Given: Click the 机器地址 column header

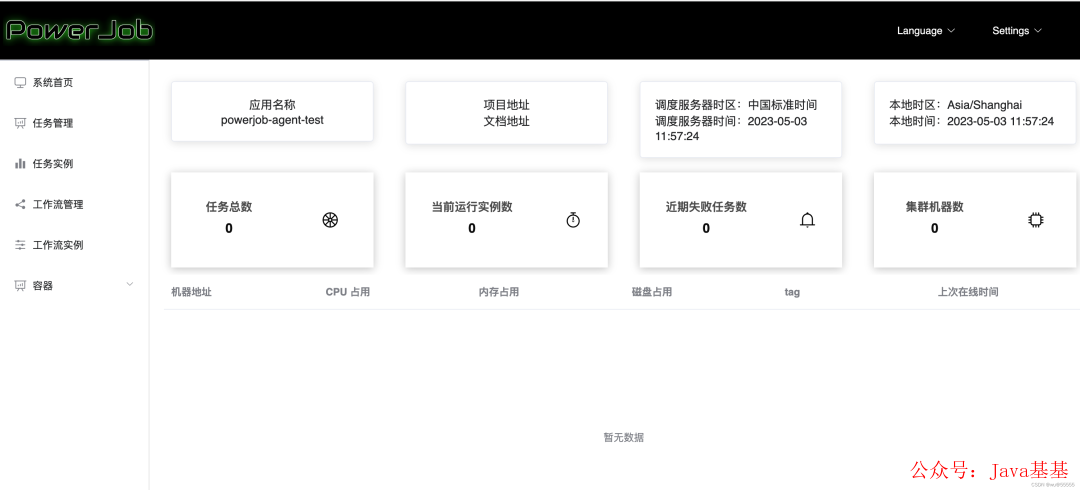Looking at the screenshot, I should [x=191, y=292].
